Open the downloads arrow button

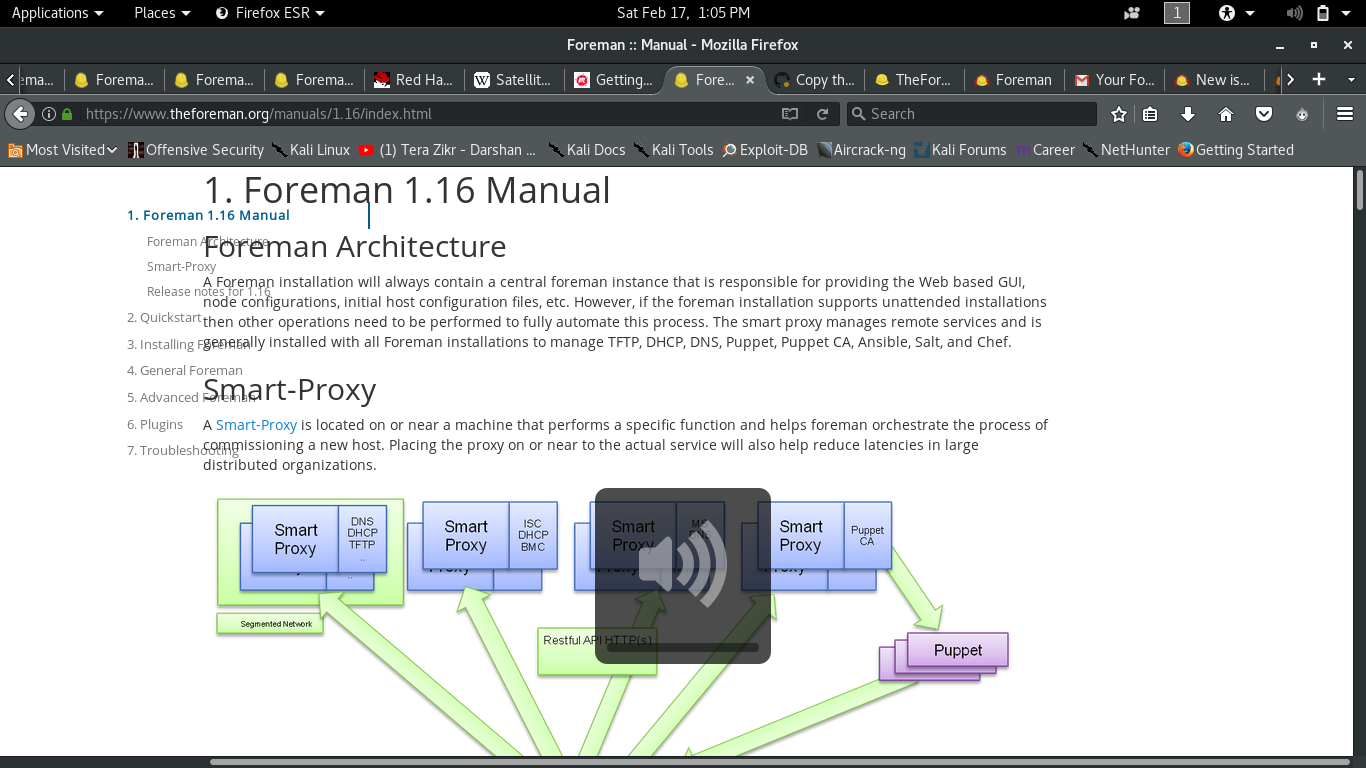pyautogui.click(x=1188, y=114)
